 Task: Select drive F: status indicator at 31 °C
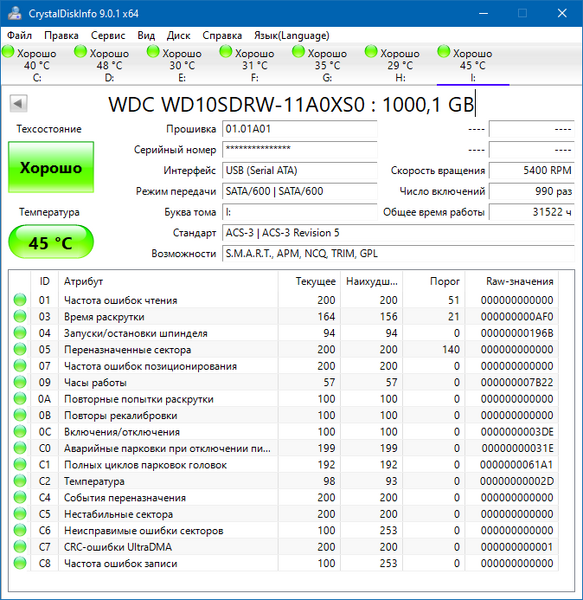[x=247, y=64]
